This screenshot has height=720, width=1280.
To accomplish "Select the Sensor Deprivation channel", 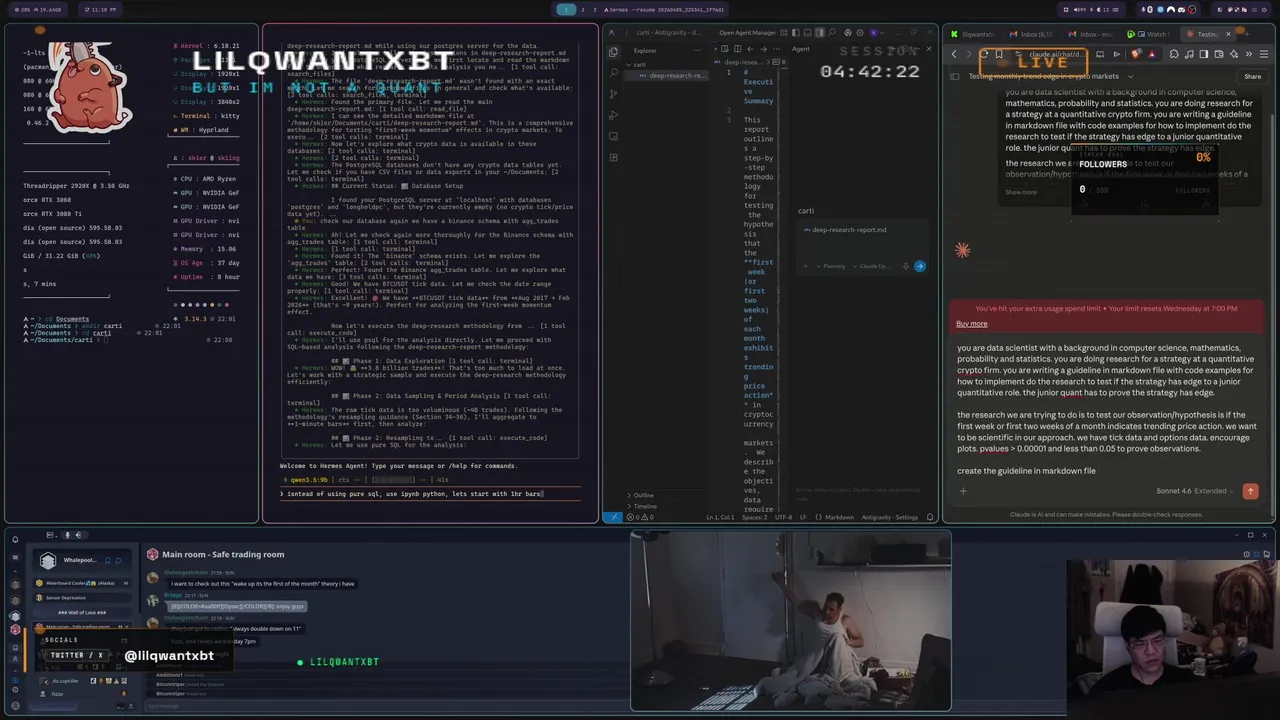I will tap(83, 598).
